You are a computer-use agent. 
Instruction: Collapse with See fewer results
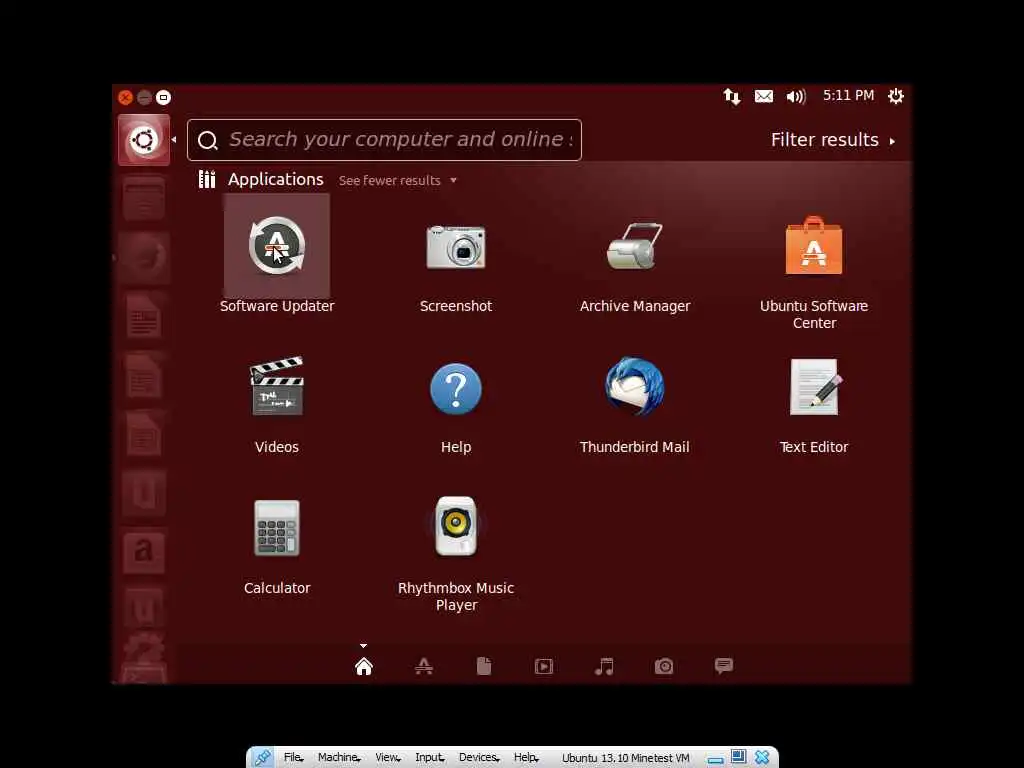tap(397, 181)
